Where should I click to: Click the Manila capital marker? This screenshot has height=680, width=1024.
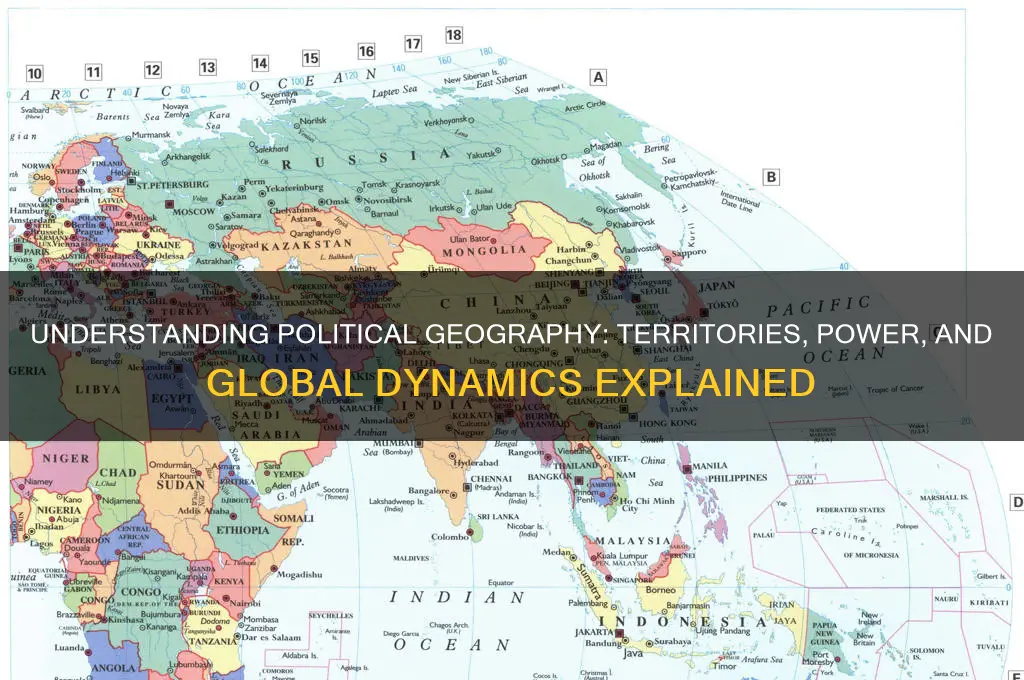(x=687, y=468)
